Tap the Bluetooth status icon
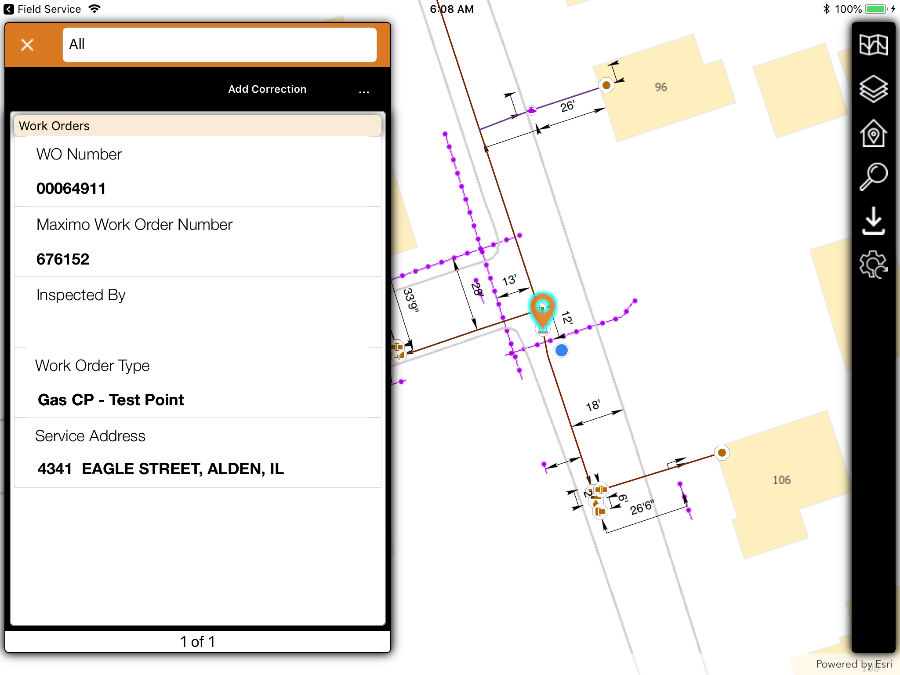The image size is (900, 675). point(826,9)
